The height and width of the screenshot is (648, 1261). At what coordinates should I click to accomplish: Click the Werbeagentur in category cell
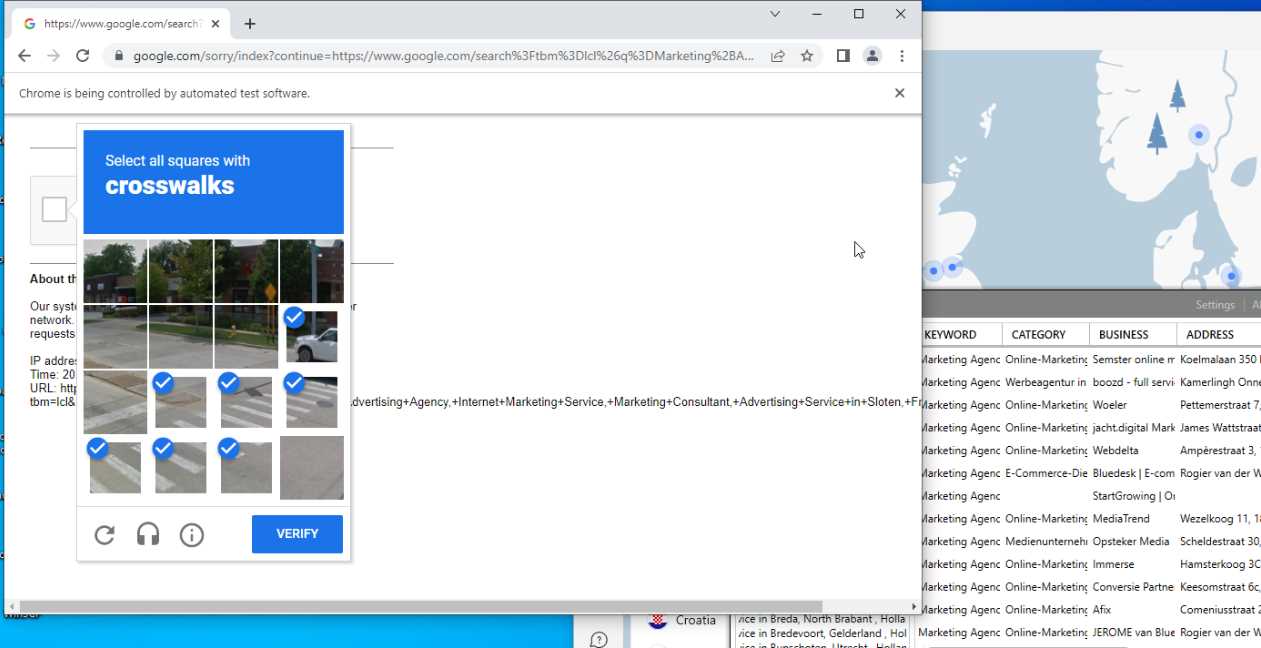pyautogui.click(x=1046, y=382)
